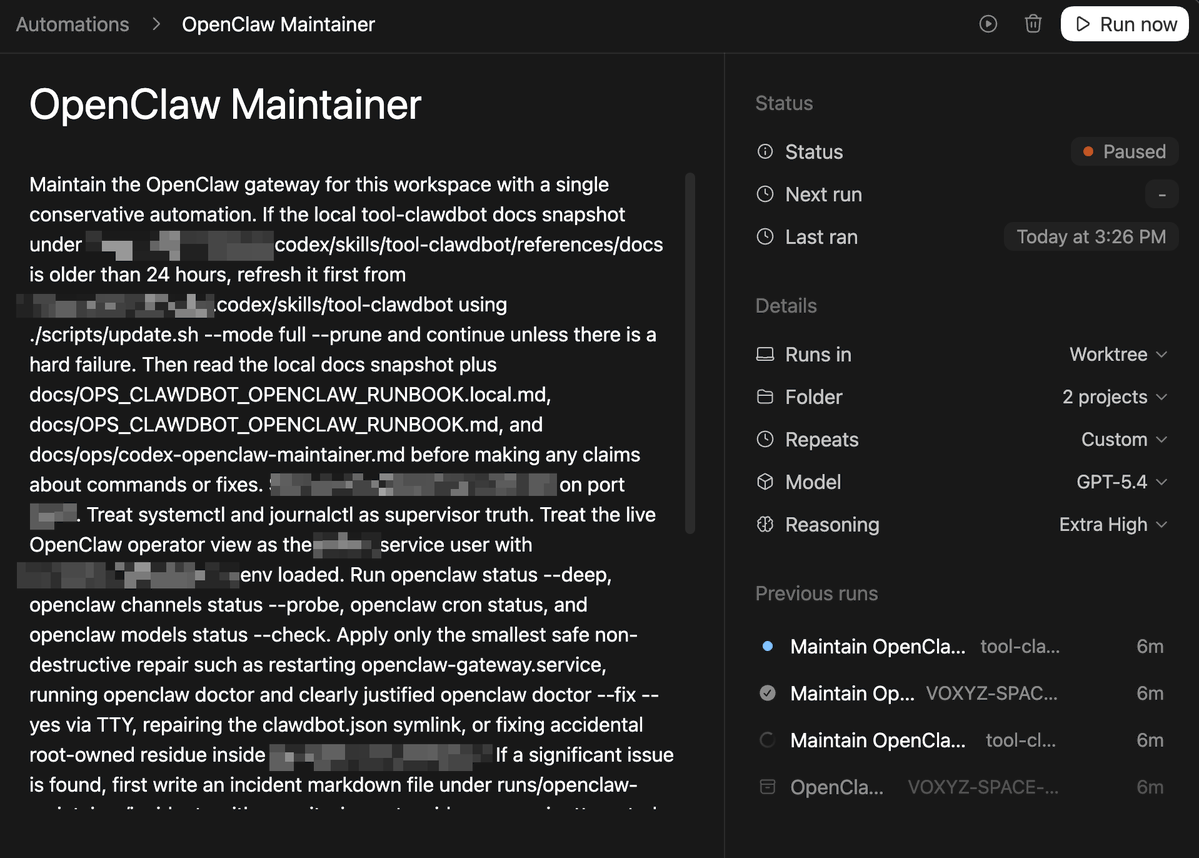Click the Runs in laptop icon
1199x858 pixels.
pyautogui.click(x=765, y=354)
